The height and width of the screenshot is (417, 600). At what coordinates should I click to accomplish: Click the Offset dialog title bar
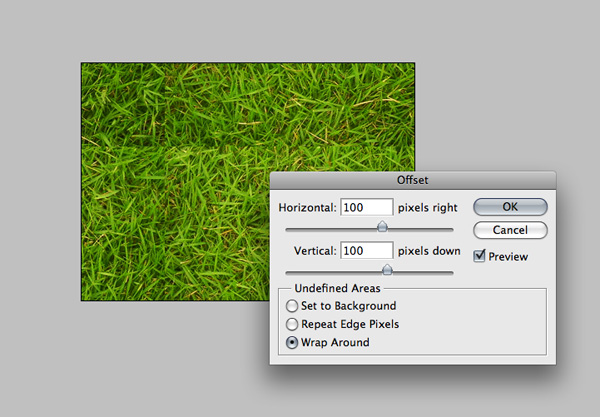coord(412,180)
